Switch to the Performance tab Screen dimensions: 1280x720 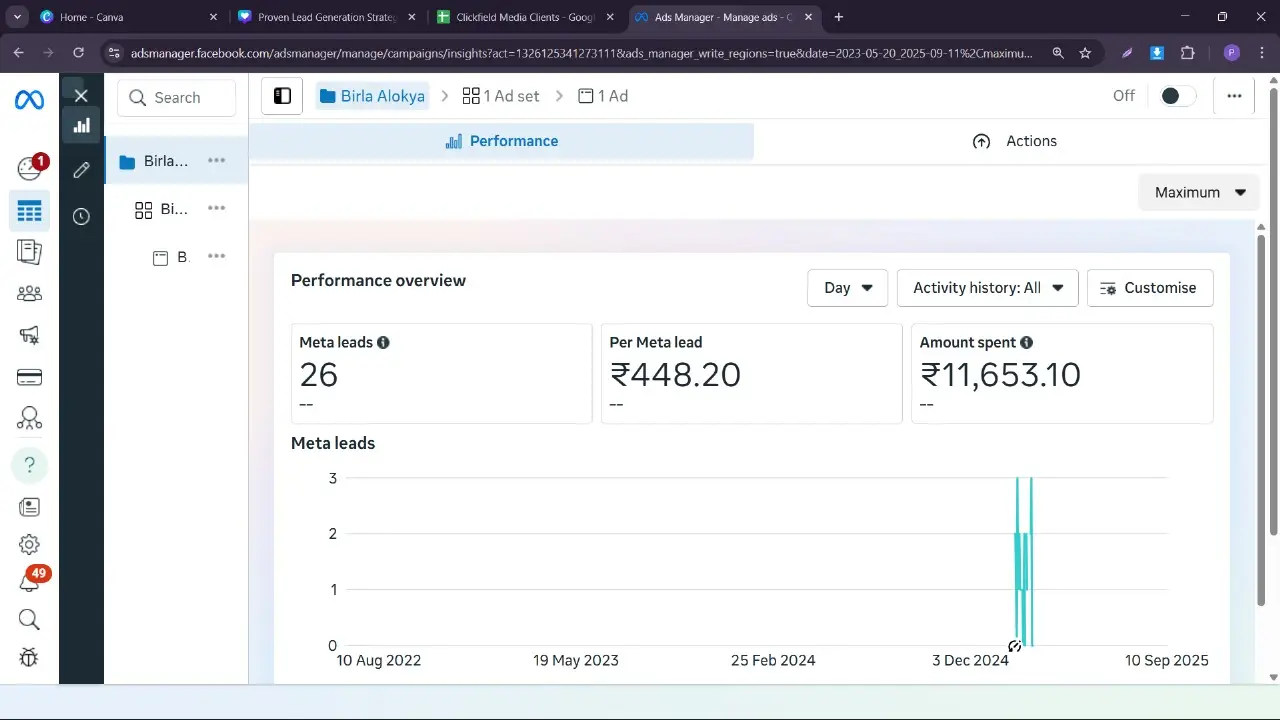point(501,141)
